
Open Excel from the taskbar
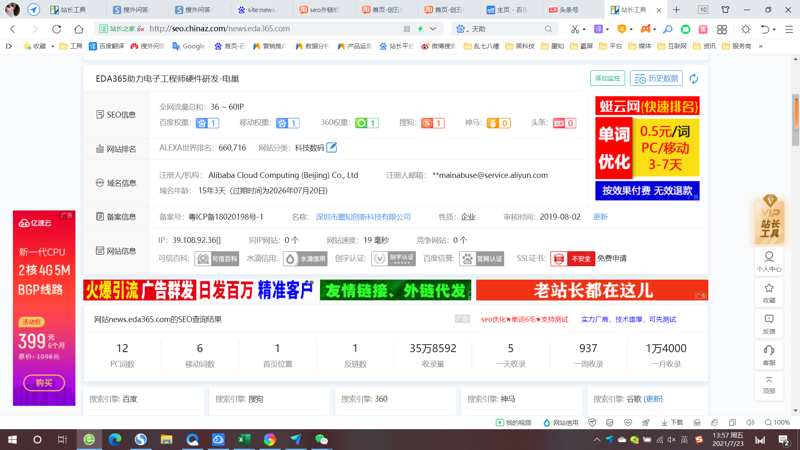(244, 439)
